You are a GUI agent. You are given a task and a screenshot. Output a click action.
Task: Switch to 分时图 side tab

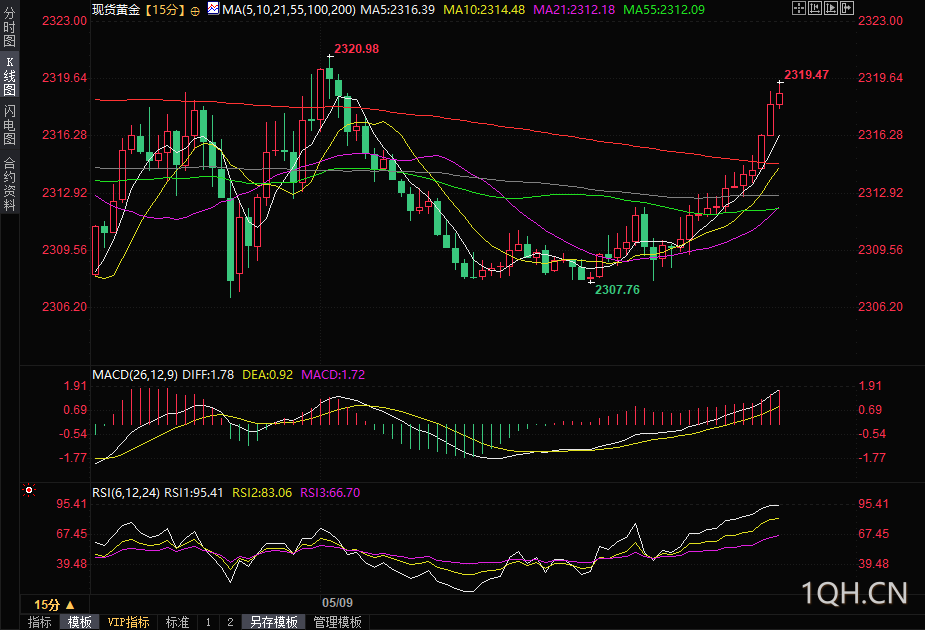(x=9, y=25)
